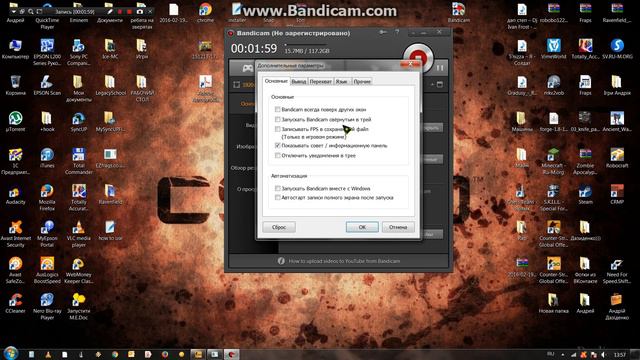Select the Компьютер desktop icon
This screenshot has height=360, width=640.
tap(16, 50)
